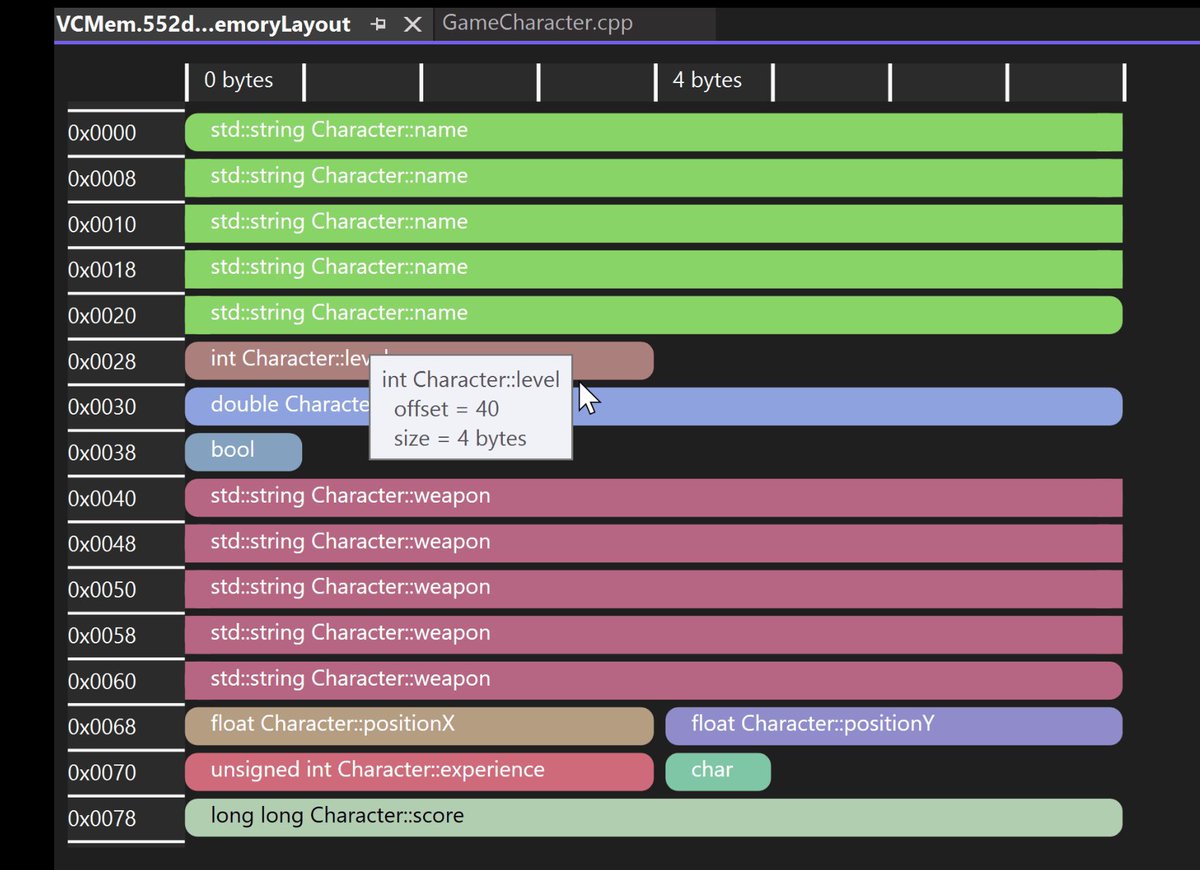Click the long long Character::score block

654,818
